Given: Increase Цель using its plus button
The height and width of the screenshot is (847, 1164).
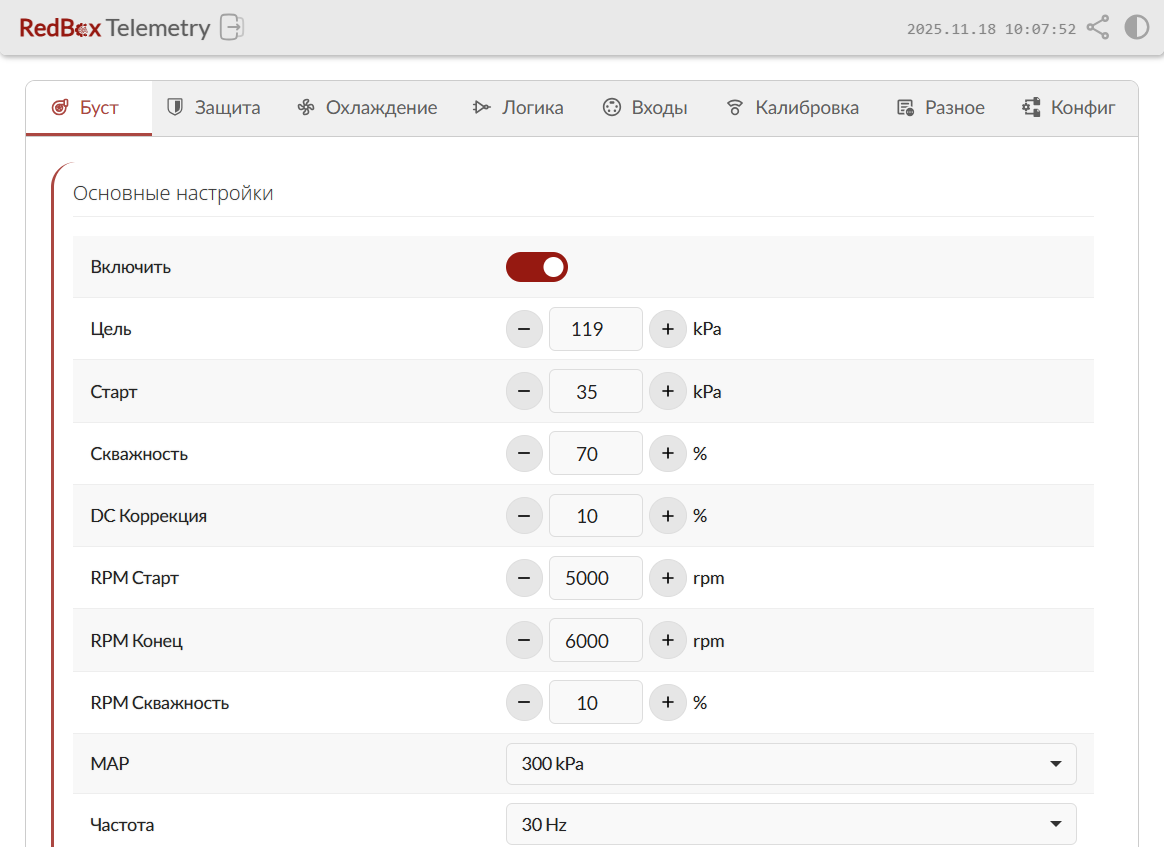Looking at the screenshot, I should pyautogui.click(x=667, y=329).
